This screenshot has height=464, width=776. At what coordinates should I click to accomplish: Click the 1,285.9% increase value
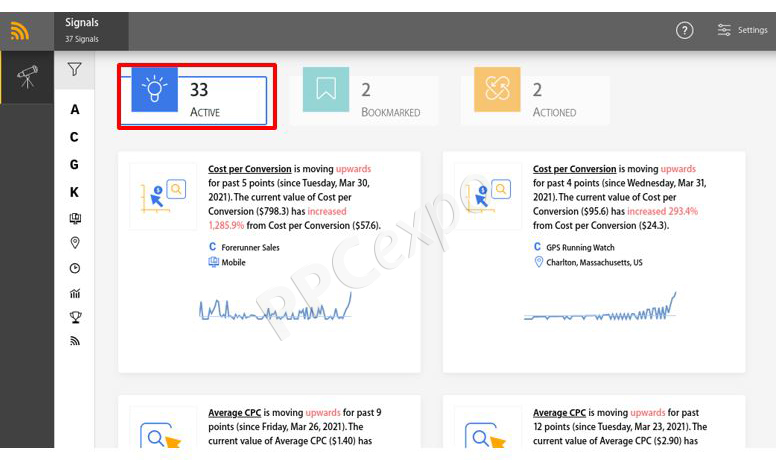coord(226,226)
